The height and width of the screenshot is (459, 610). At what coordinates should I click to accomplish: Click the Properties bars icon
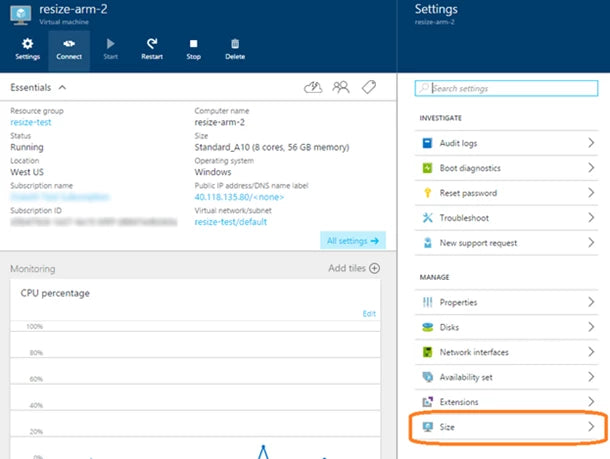tap(427, 302)
